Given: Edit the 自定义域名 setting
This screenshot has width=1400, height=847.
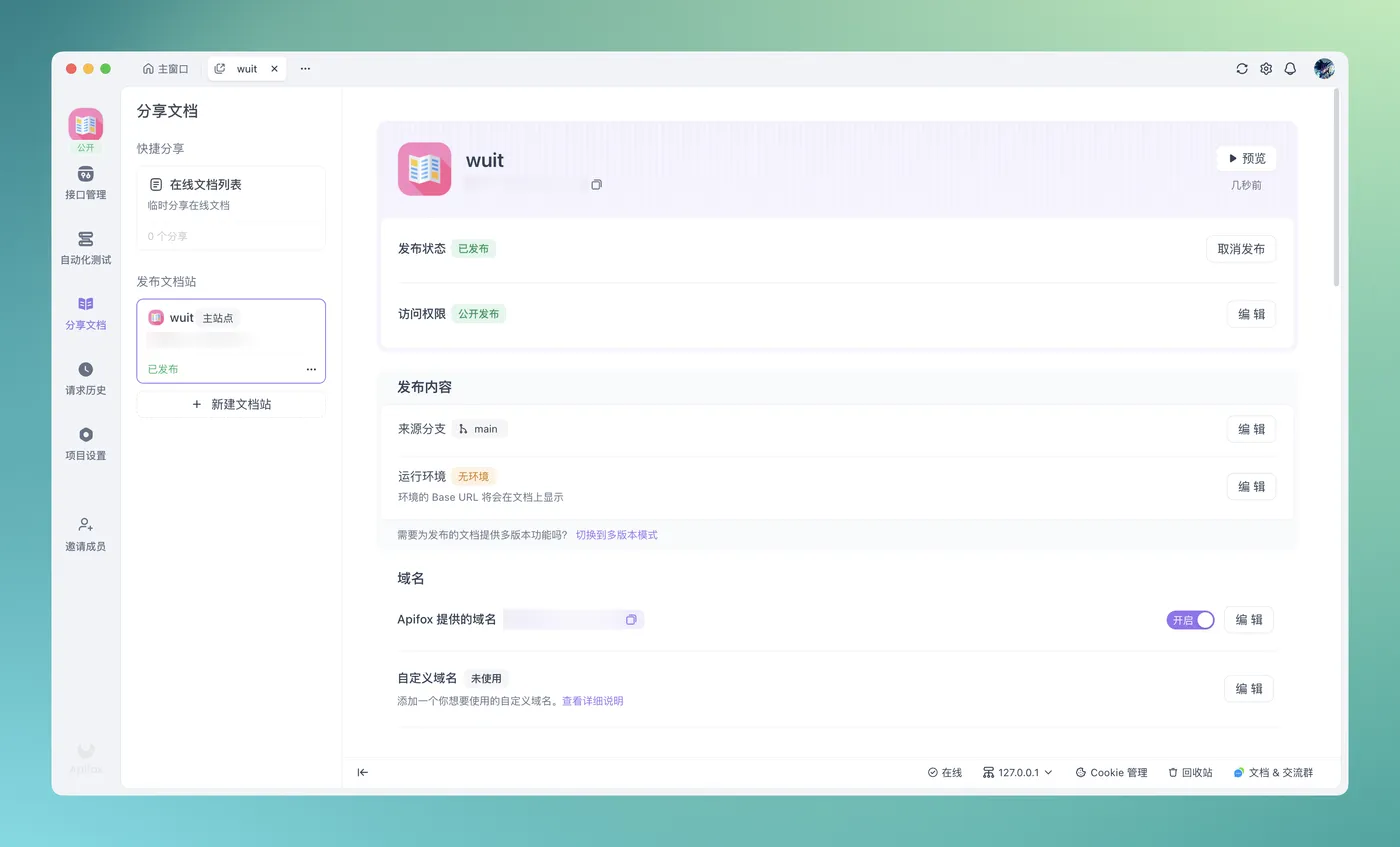Looking at the screenshot, I should (x=1248, y=689).
